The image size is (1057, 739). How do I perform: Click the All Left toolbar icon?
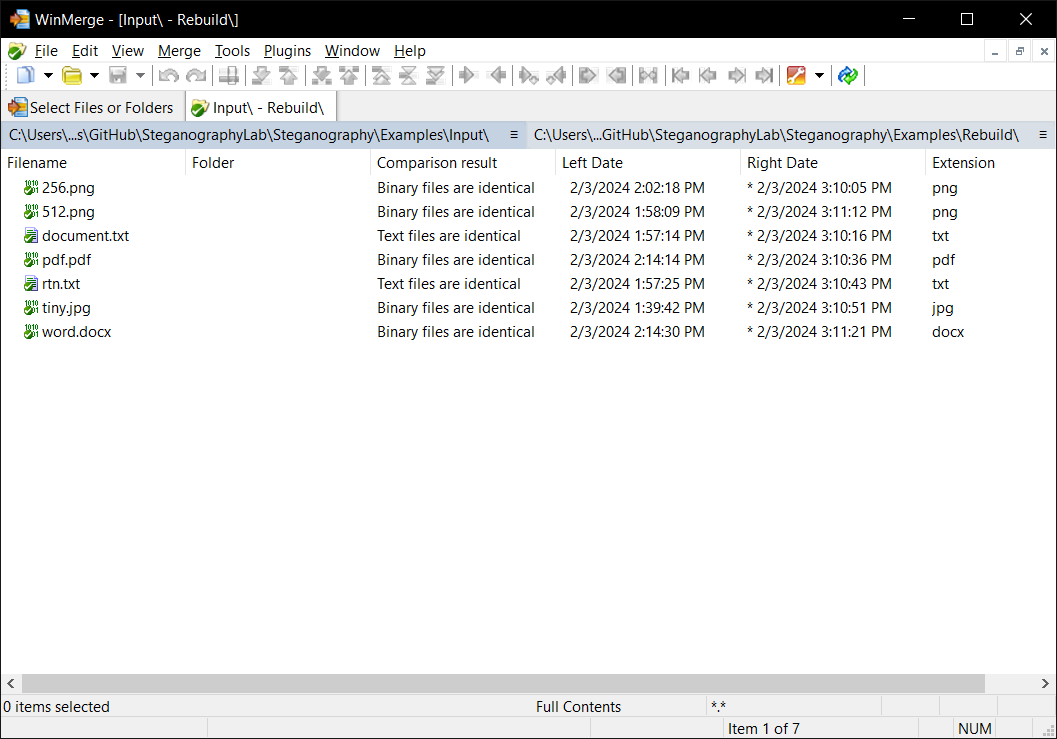616,76
